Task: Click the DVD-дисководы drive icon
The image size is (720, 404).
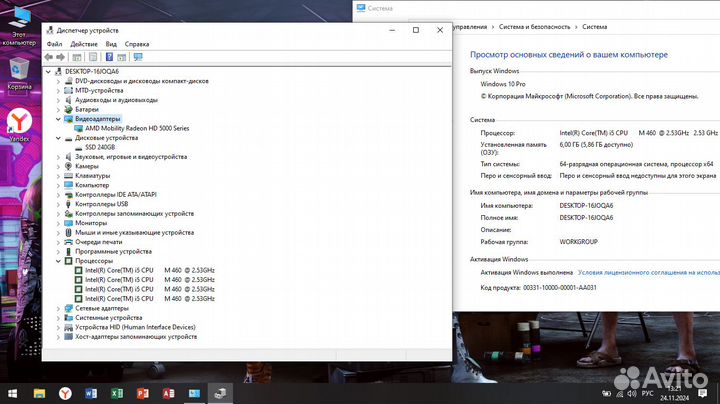Action: (68, 81)
